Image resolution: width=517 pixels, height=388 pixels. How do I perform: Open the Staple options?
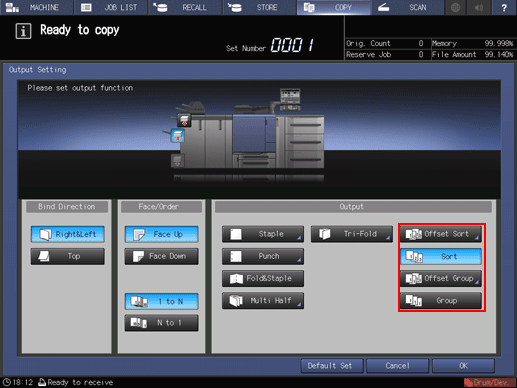(263, 234)
